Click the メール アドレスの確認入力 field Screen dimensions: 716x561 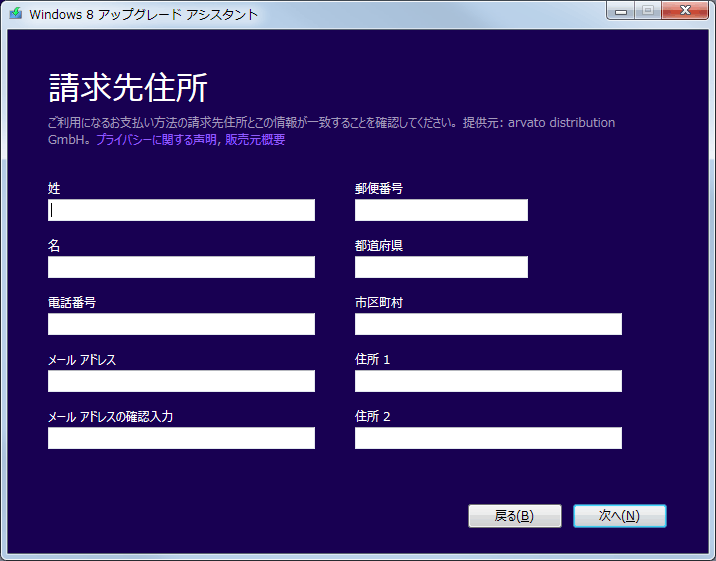point(181,438)
